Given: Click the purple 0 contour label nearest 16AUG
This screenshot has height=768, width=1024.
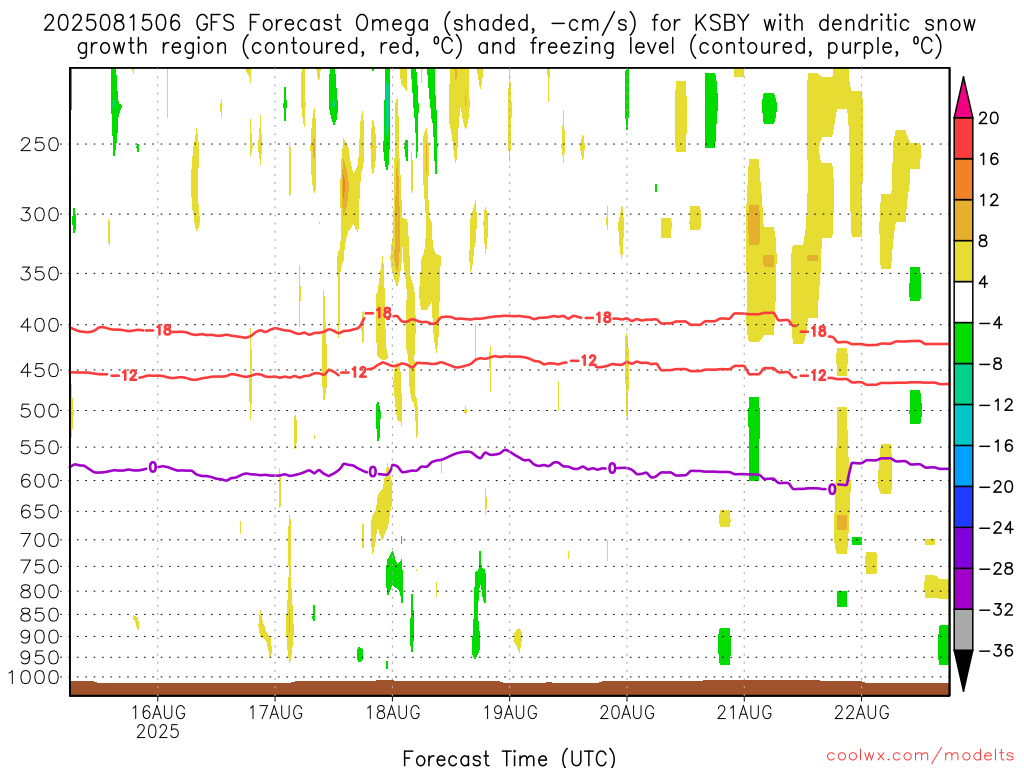Looking at the screenshot, I should click(152, 467).
